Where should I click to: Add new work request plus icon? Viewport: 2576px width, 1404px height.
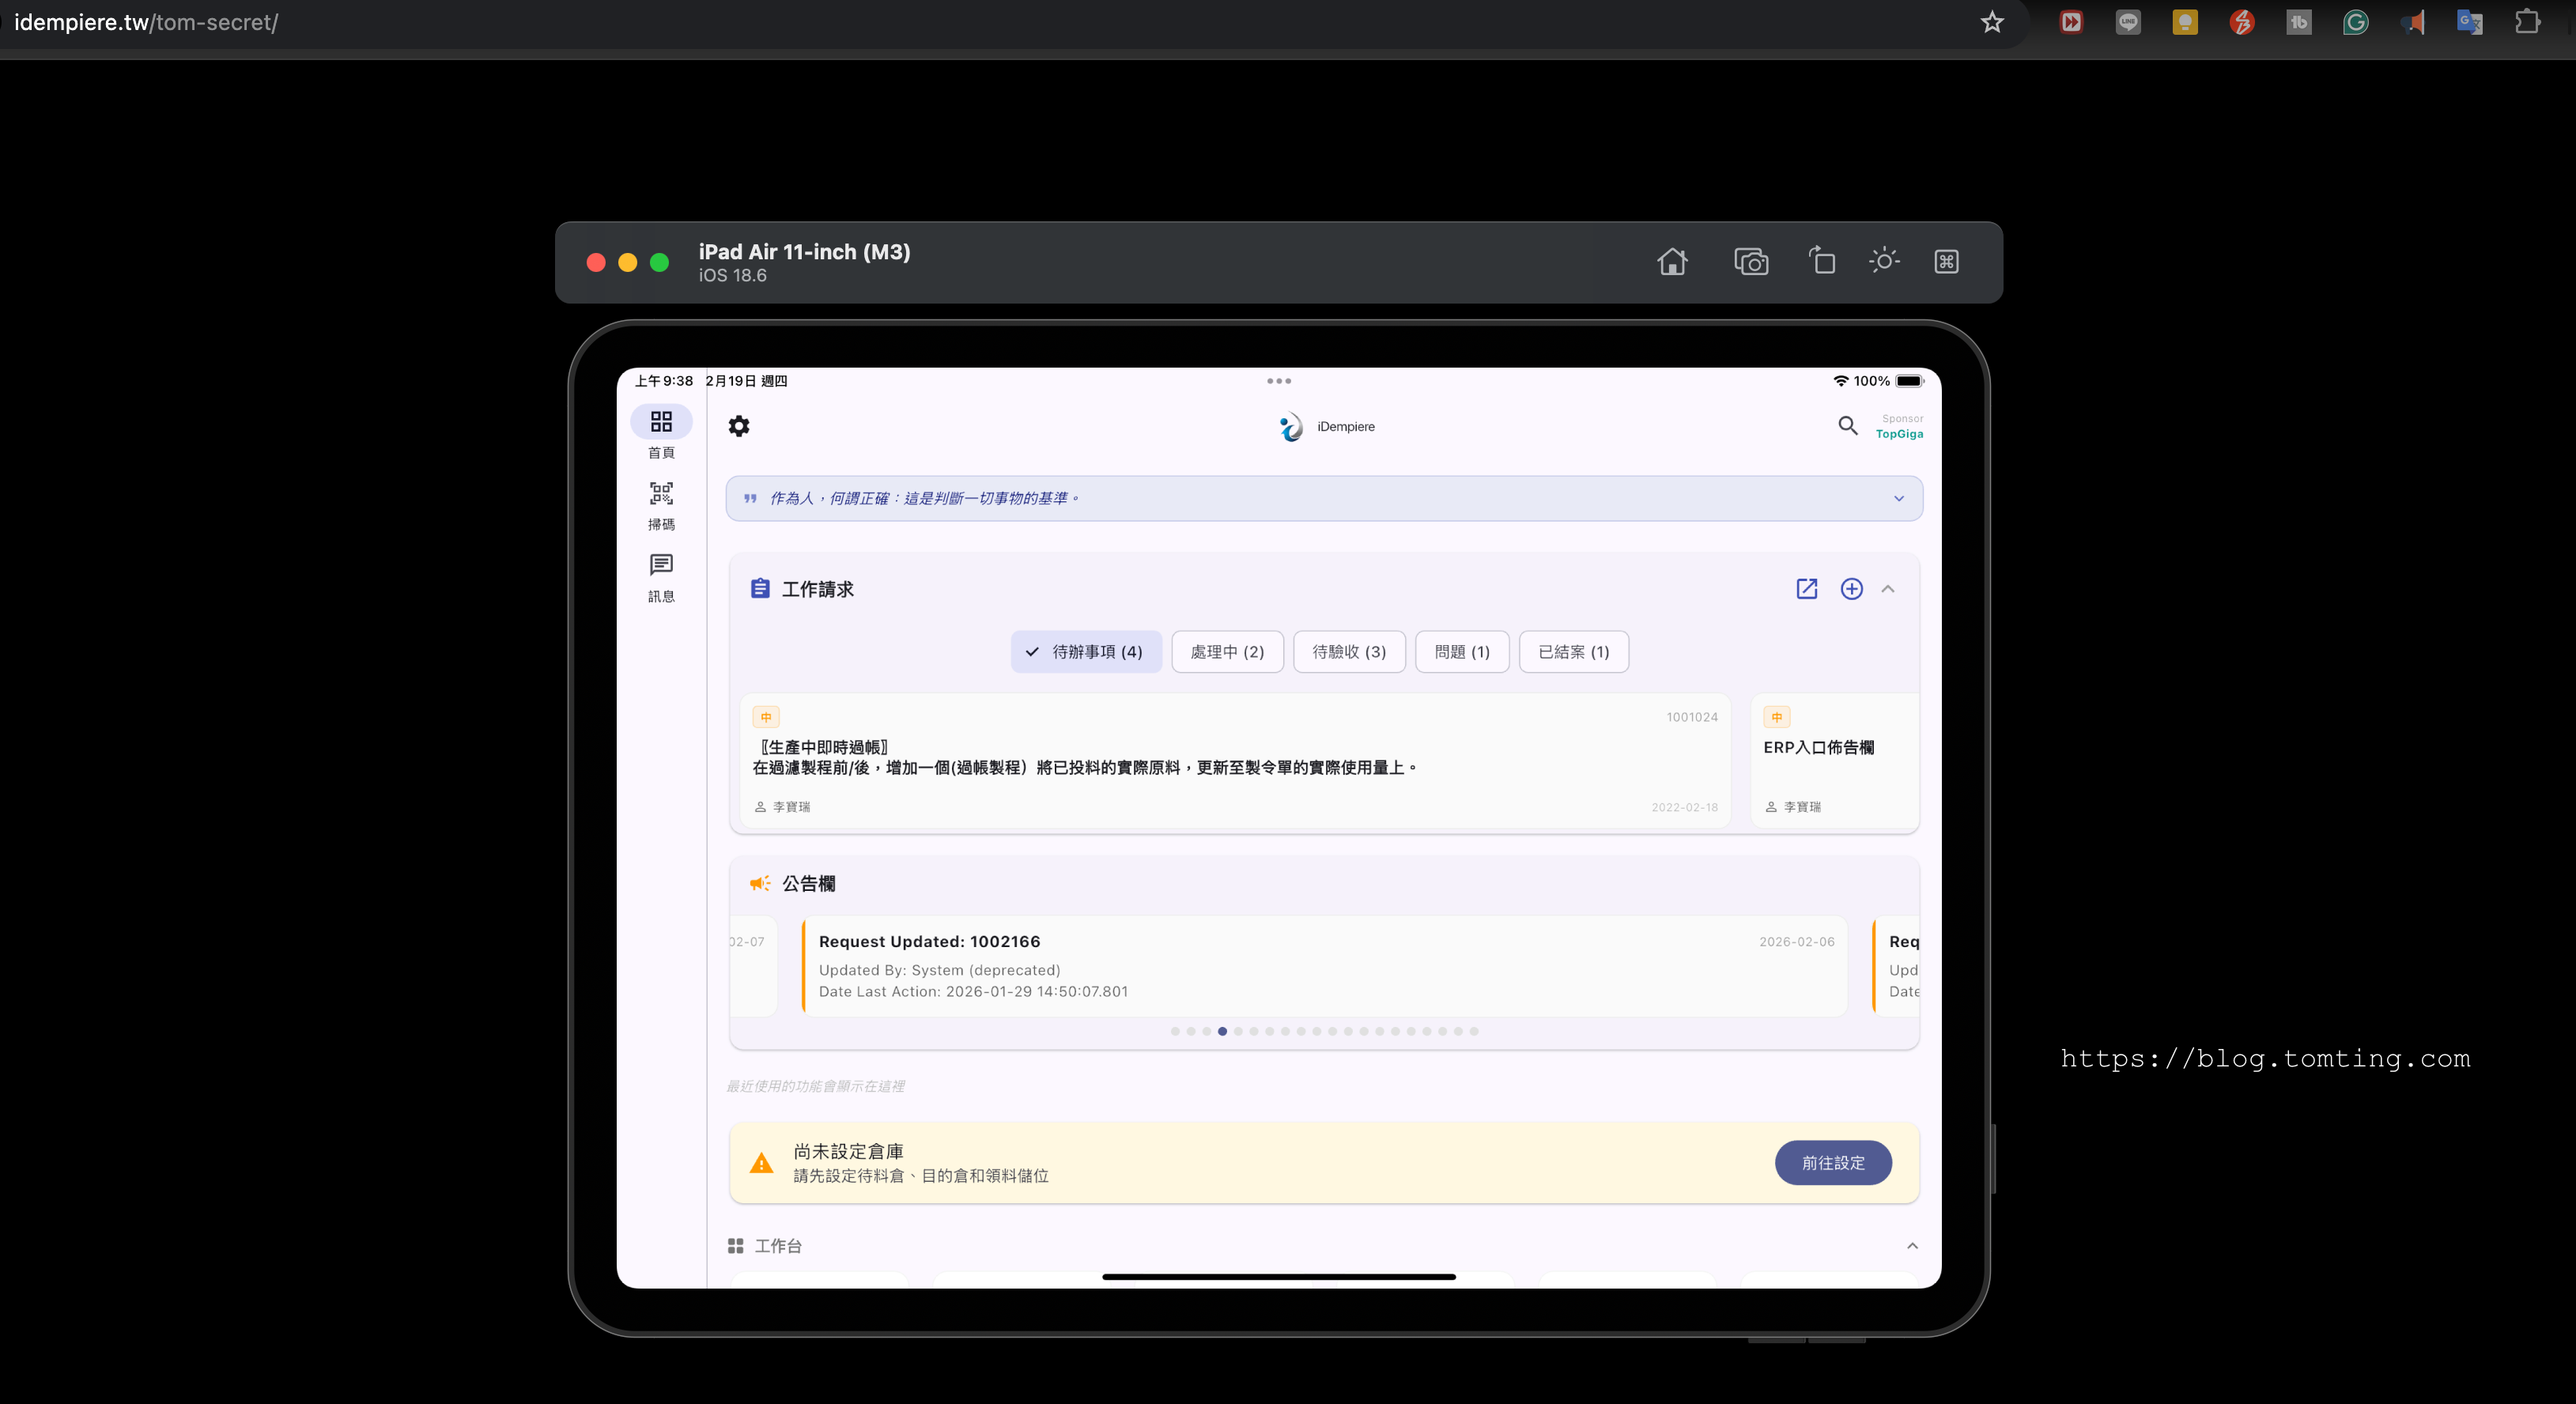click(1851, 589)
